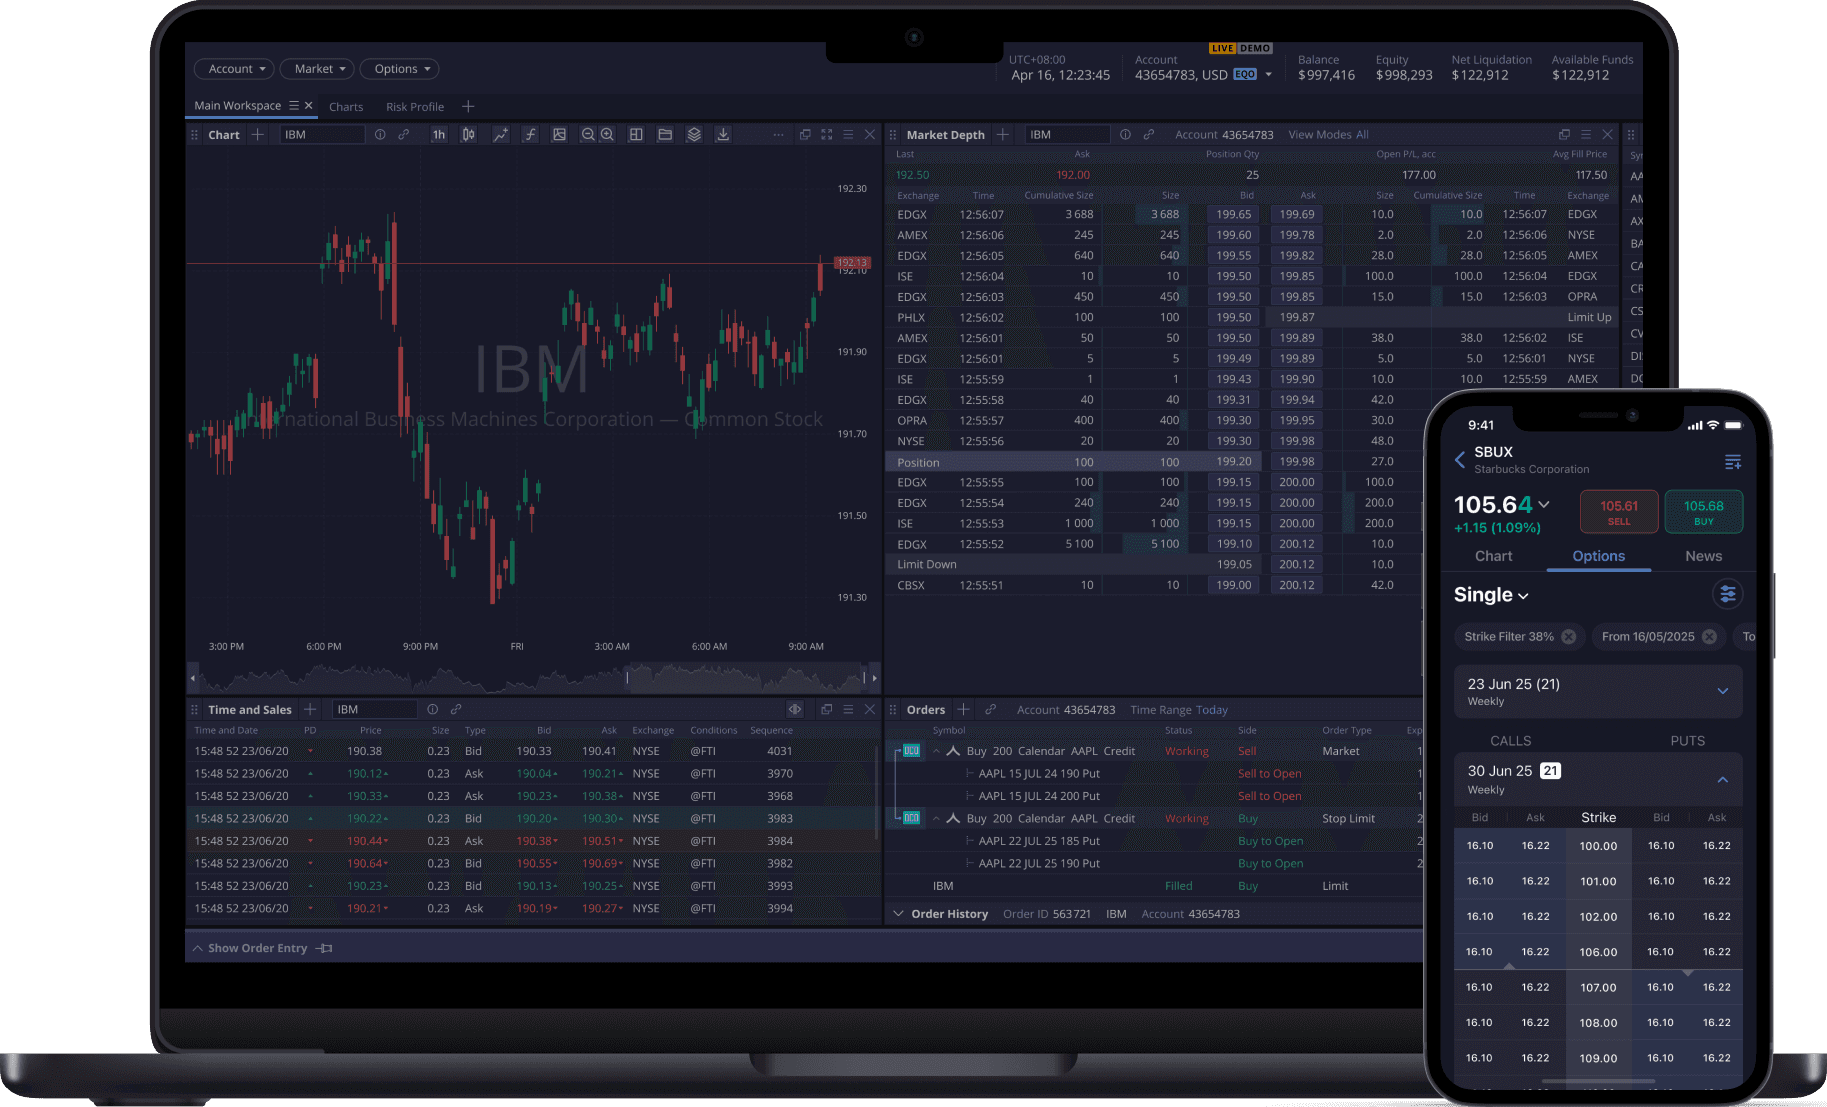This screenshot has height=1107, width=1827.
Task: Open the Chart tab on the phone
Action: tap(1493, 556)
